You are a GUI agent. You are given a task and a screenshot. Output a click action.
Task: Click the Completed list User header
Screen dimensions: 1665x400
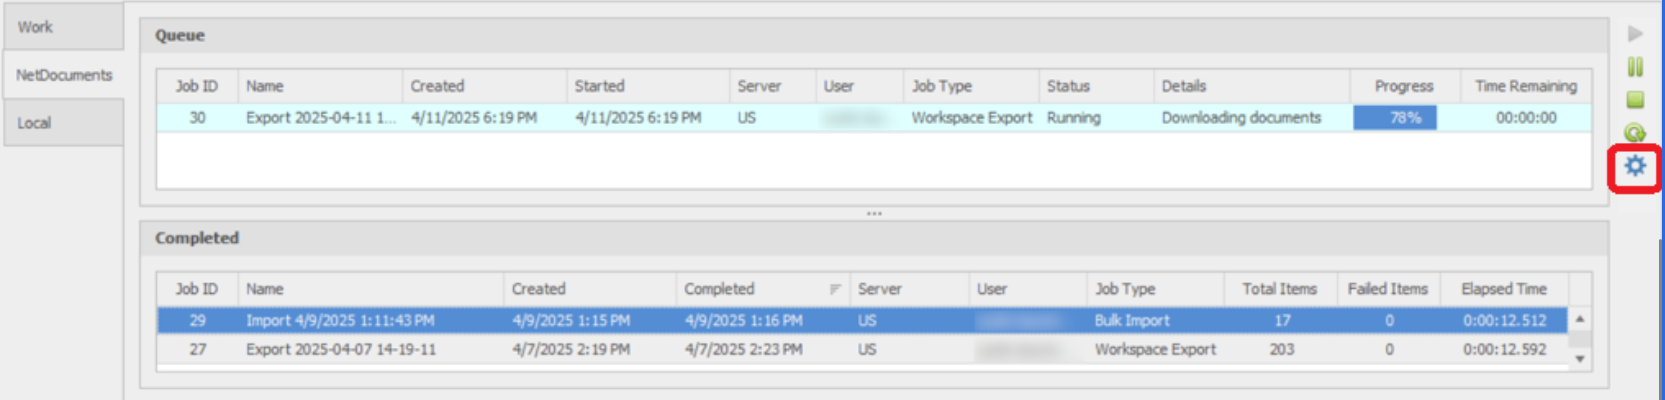point(1028,289)
